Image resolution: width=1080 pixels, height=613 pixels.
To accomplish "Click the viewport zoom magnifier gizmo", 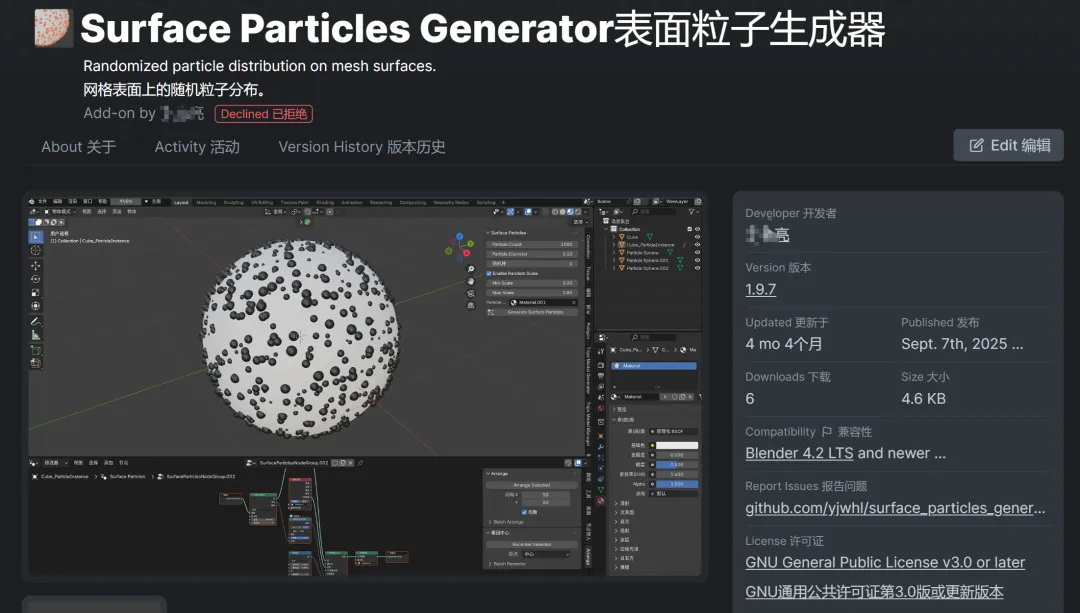I will tap(470, 269).
